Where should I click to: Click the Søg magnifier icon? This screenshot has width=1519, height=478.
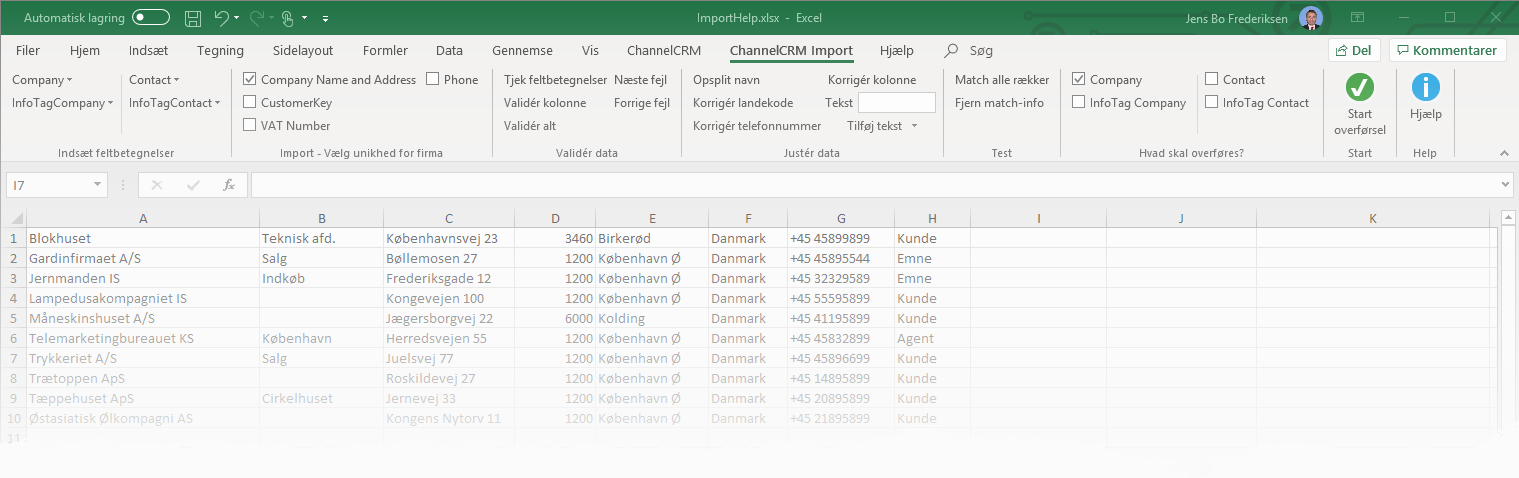pyautogui.click(x=951, y=50)
